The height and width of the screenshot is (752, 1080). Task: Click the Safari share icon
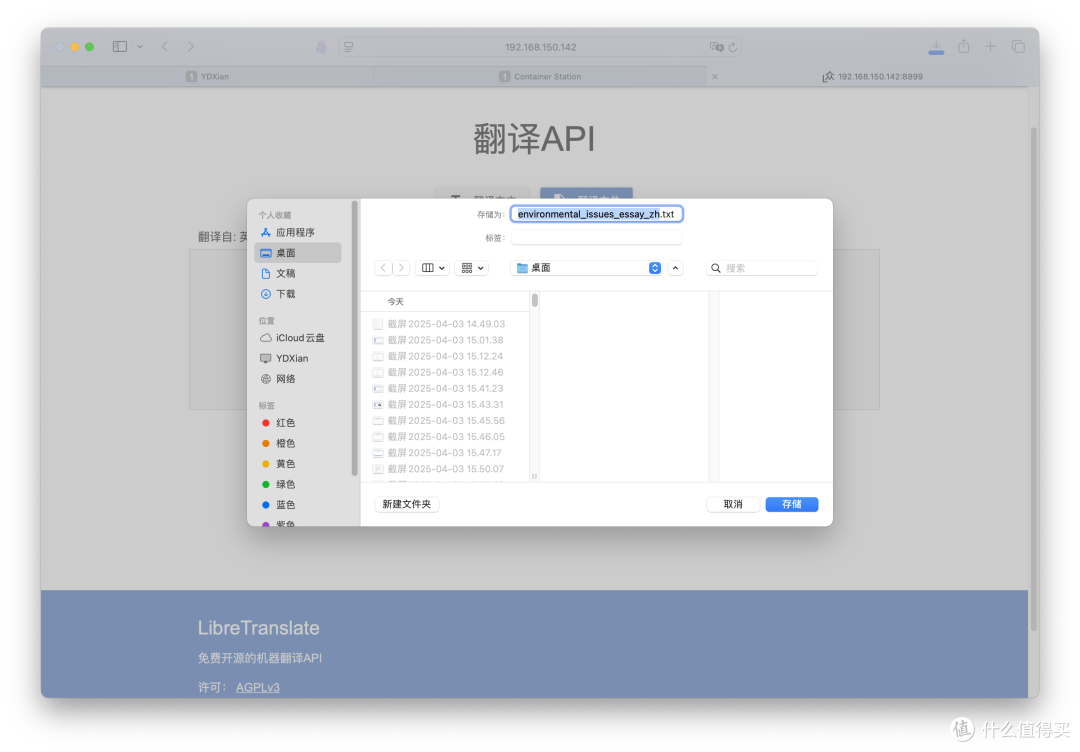[x=964, y=47]
